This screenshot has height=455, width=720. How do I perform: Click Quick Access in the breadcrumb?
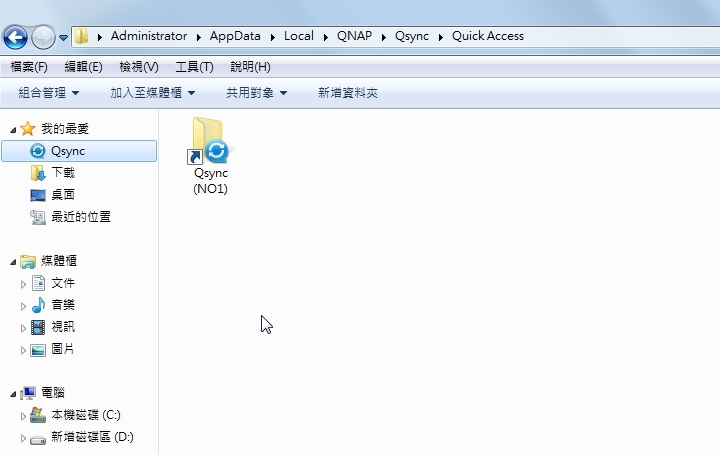coord(488,36)
